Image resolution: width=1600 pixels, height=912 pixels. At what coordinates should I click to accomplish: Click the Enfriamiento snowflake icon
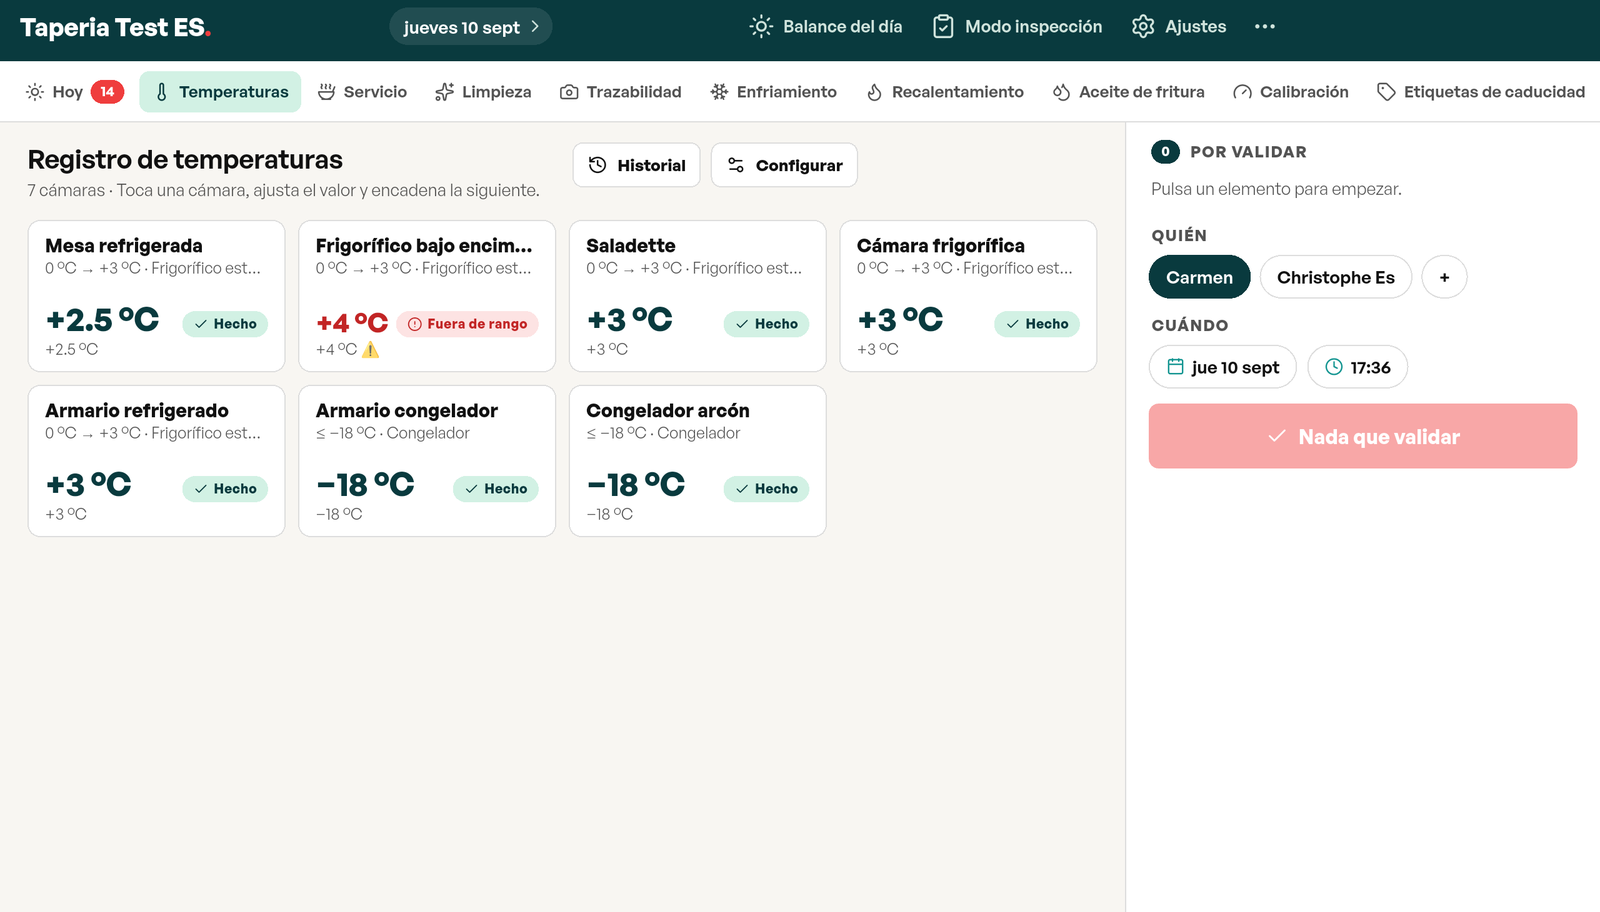click(719, 92)
